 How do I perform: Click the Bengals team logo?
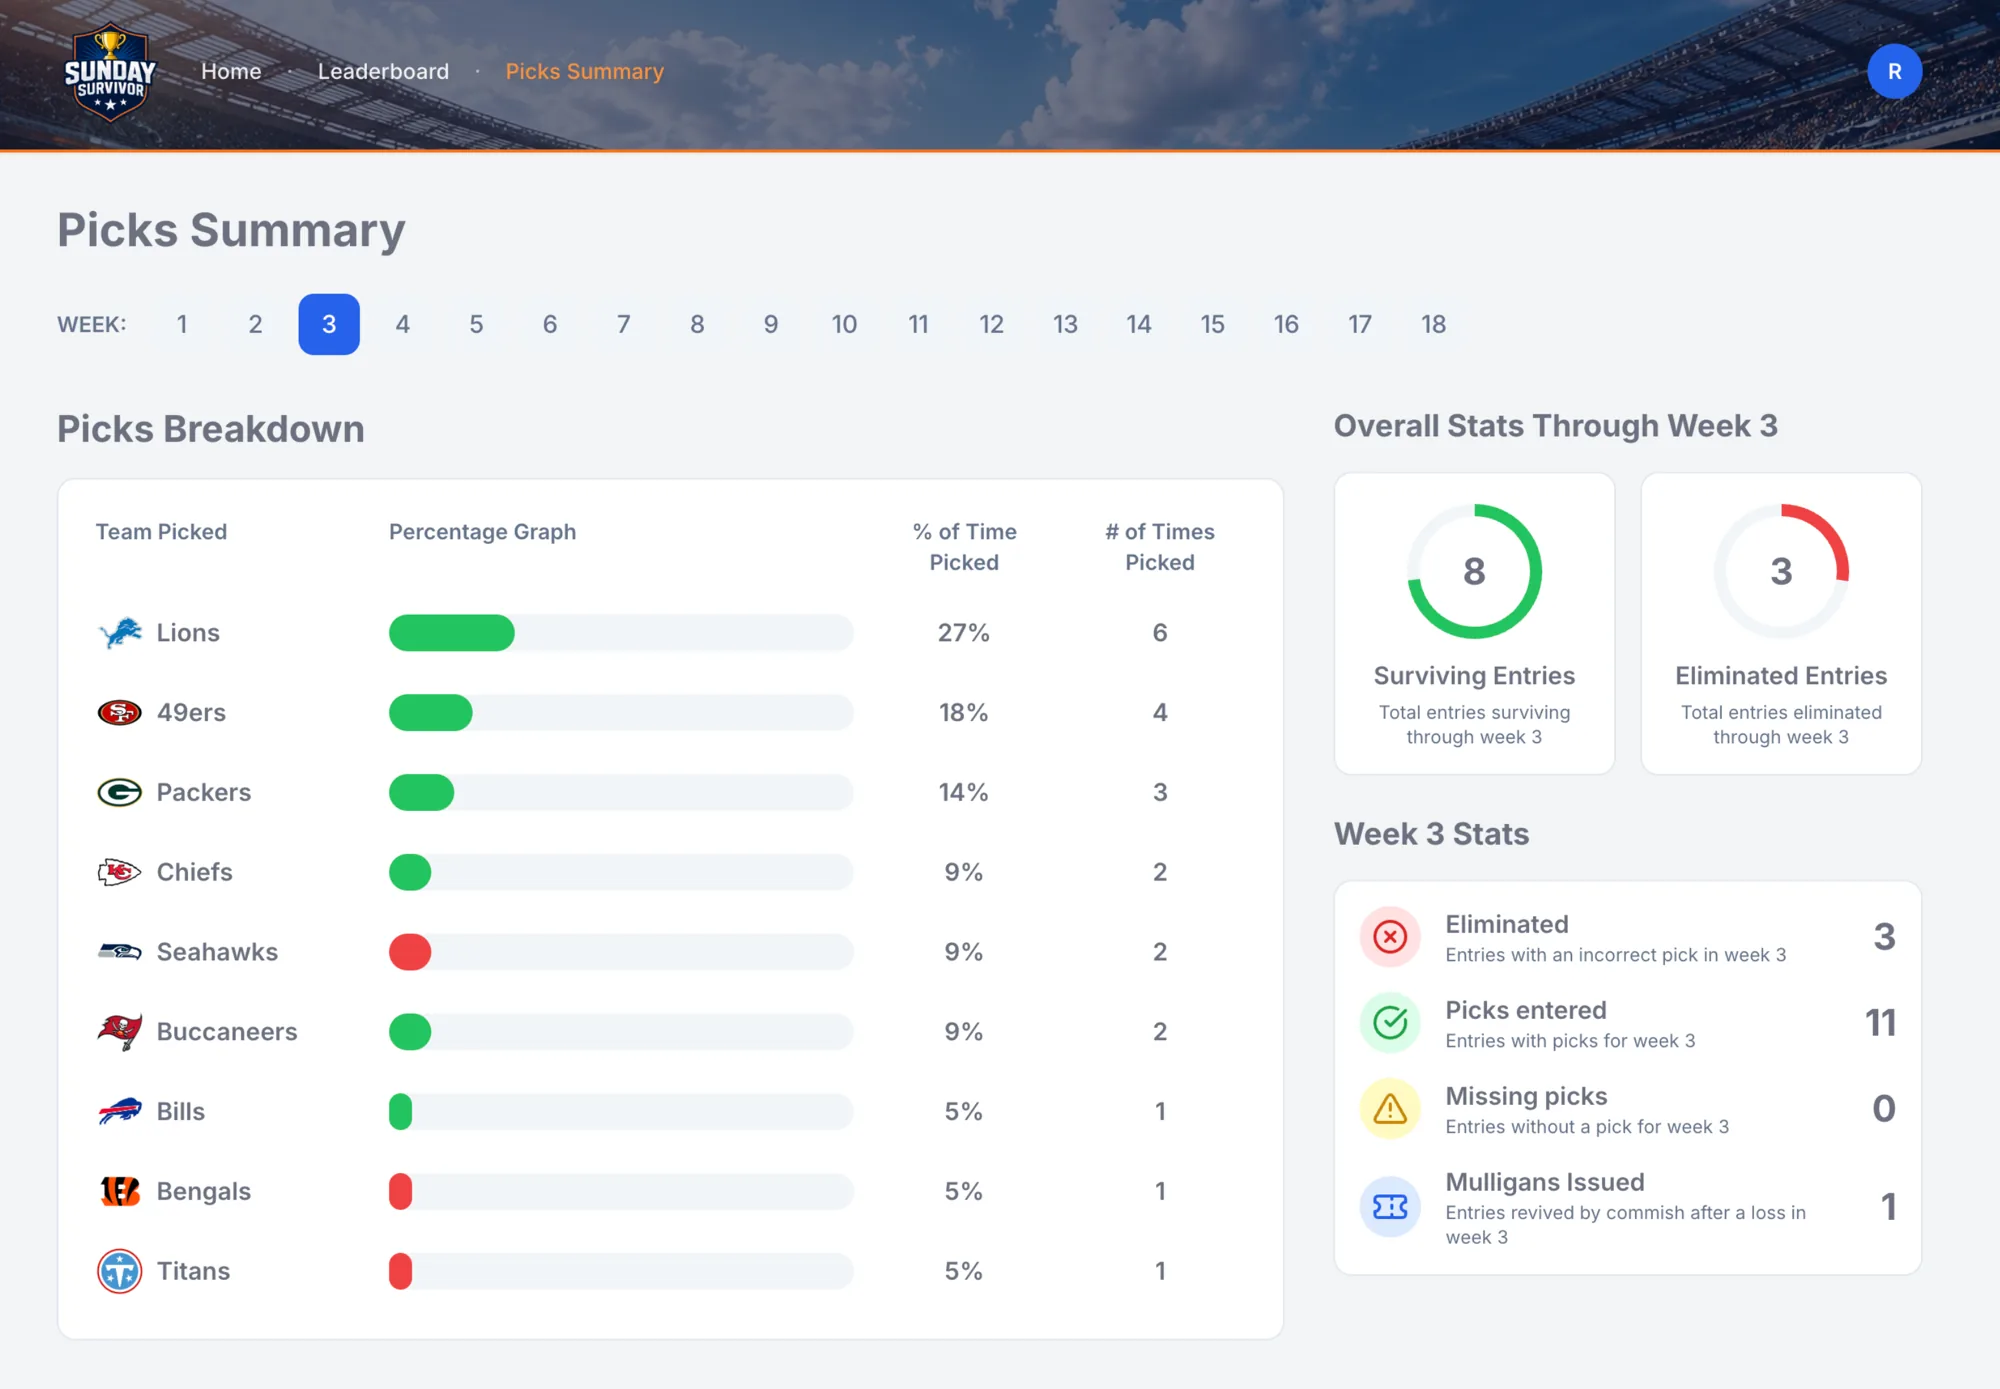pos(120,1192)
